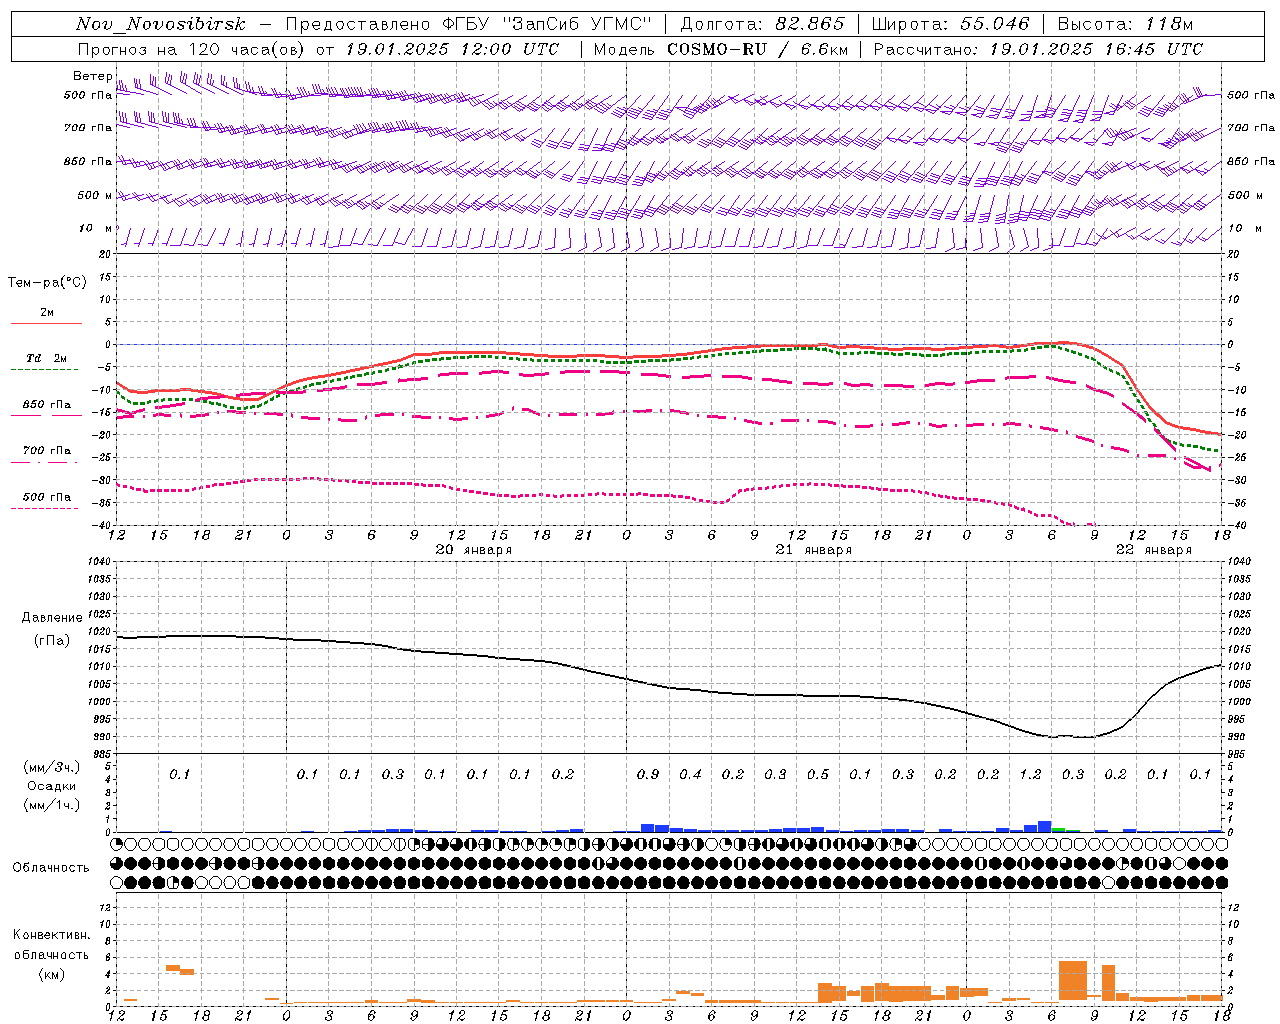Click the 'Модель COSMO-RU / 6.6км' text
Viewport: 1280px width, 1024px height.
tap(721, 49)
